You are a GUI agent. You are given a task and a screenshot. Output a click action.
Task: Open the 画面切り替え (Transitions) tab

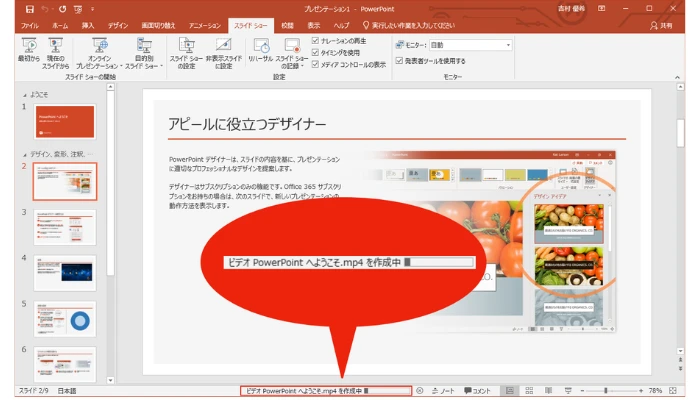click(158, 25)
